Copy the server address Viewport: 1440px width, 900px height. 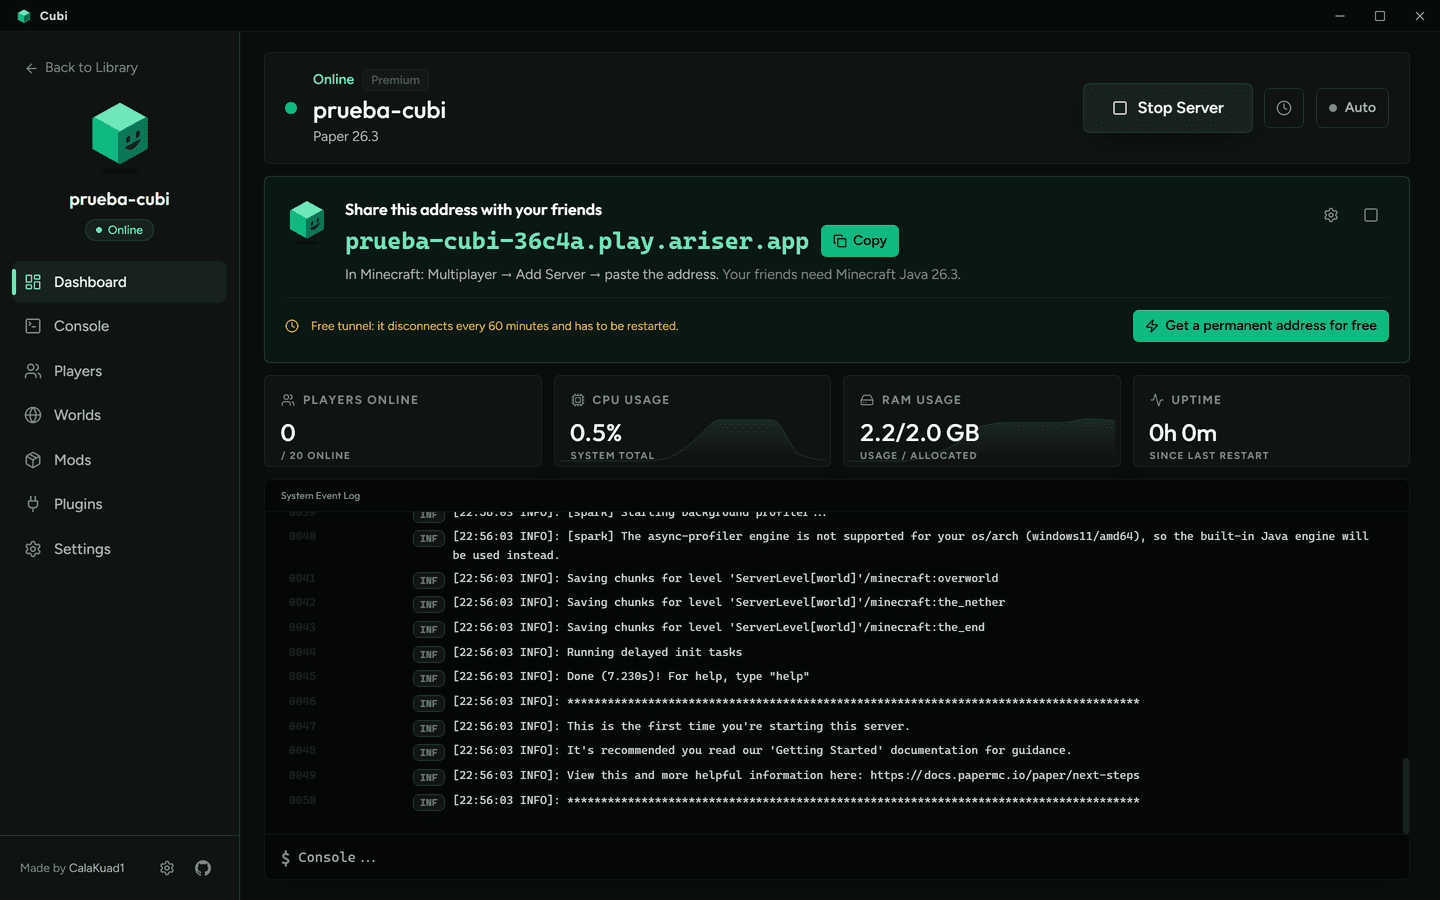860,241
